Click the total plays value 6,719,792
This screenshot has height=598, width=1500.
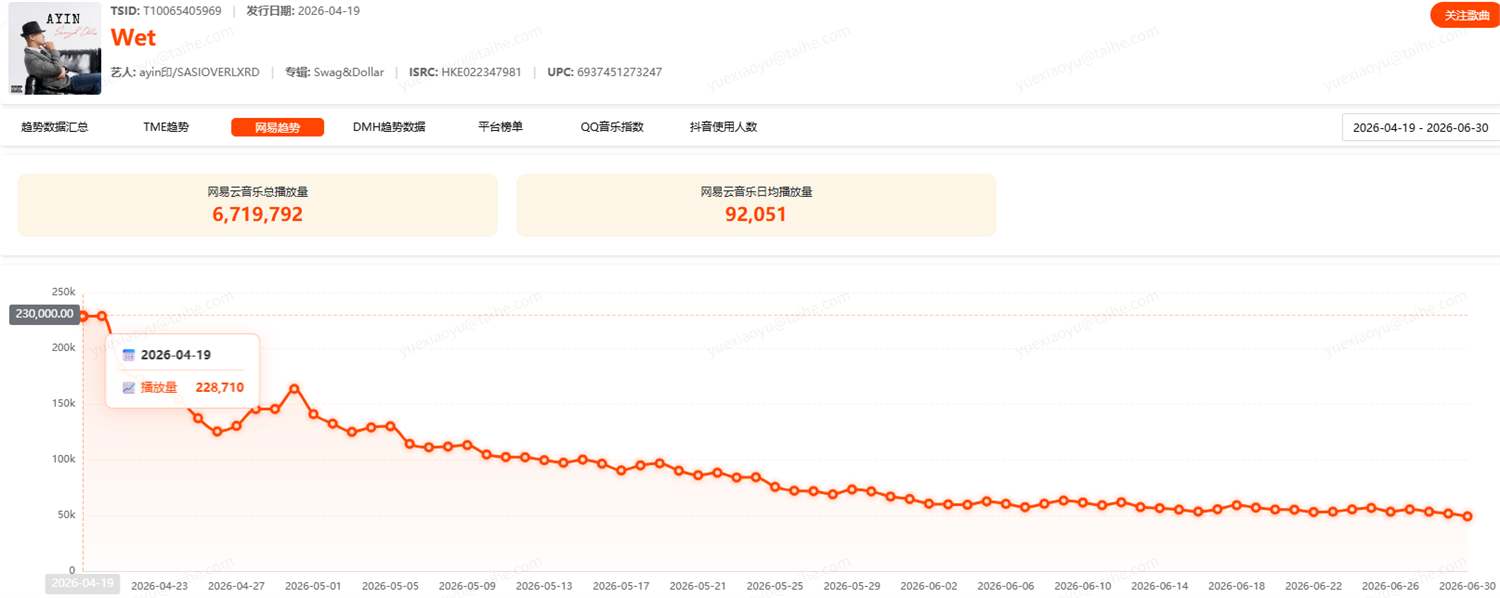pyautogui.click(x=257, y=214)
